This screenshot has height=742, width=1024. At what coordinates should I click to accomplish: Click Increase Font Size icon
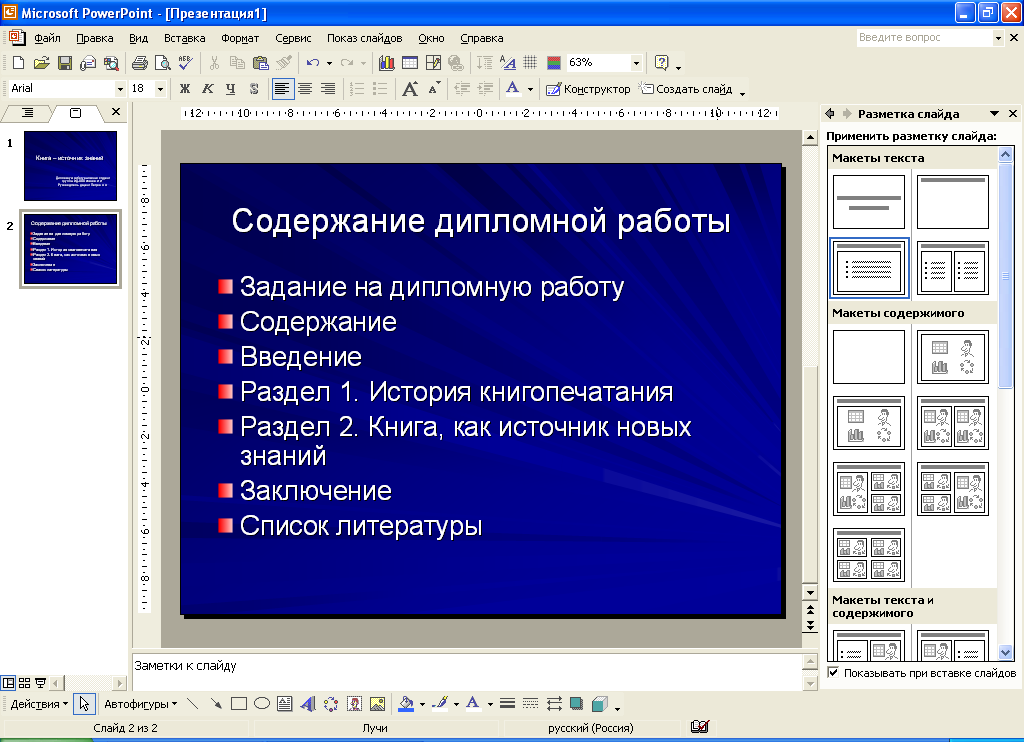click(x=410, y=89)
